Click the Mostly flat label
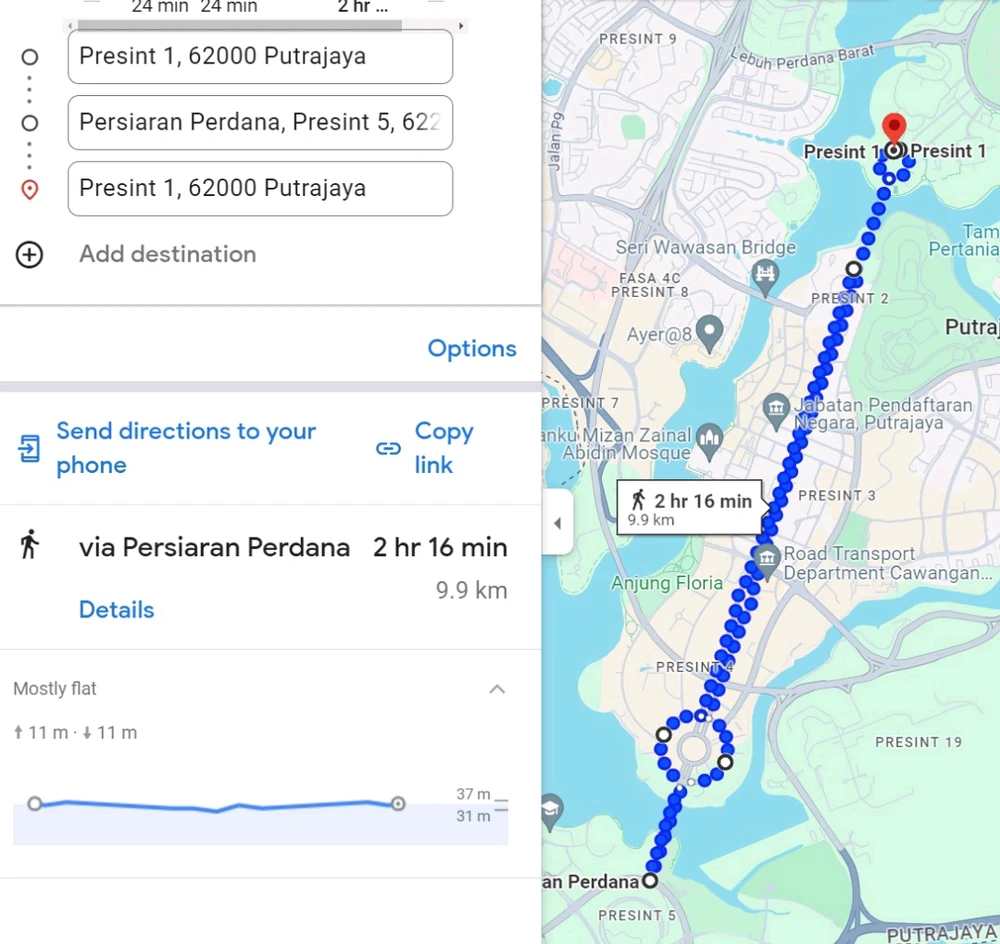The image size is (1000, 944). point(55,689)
